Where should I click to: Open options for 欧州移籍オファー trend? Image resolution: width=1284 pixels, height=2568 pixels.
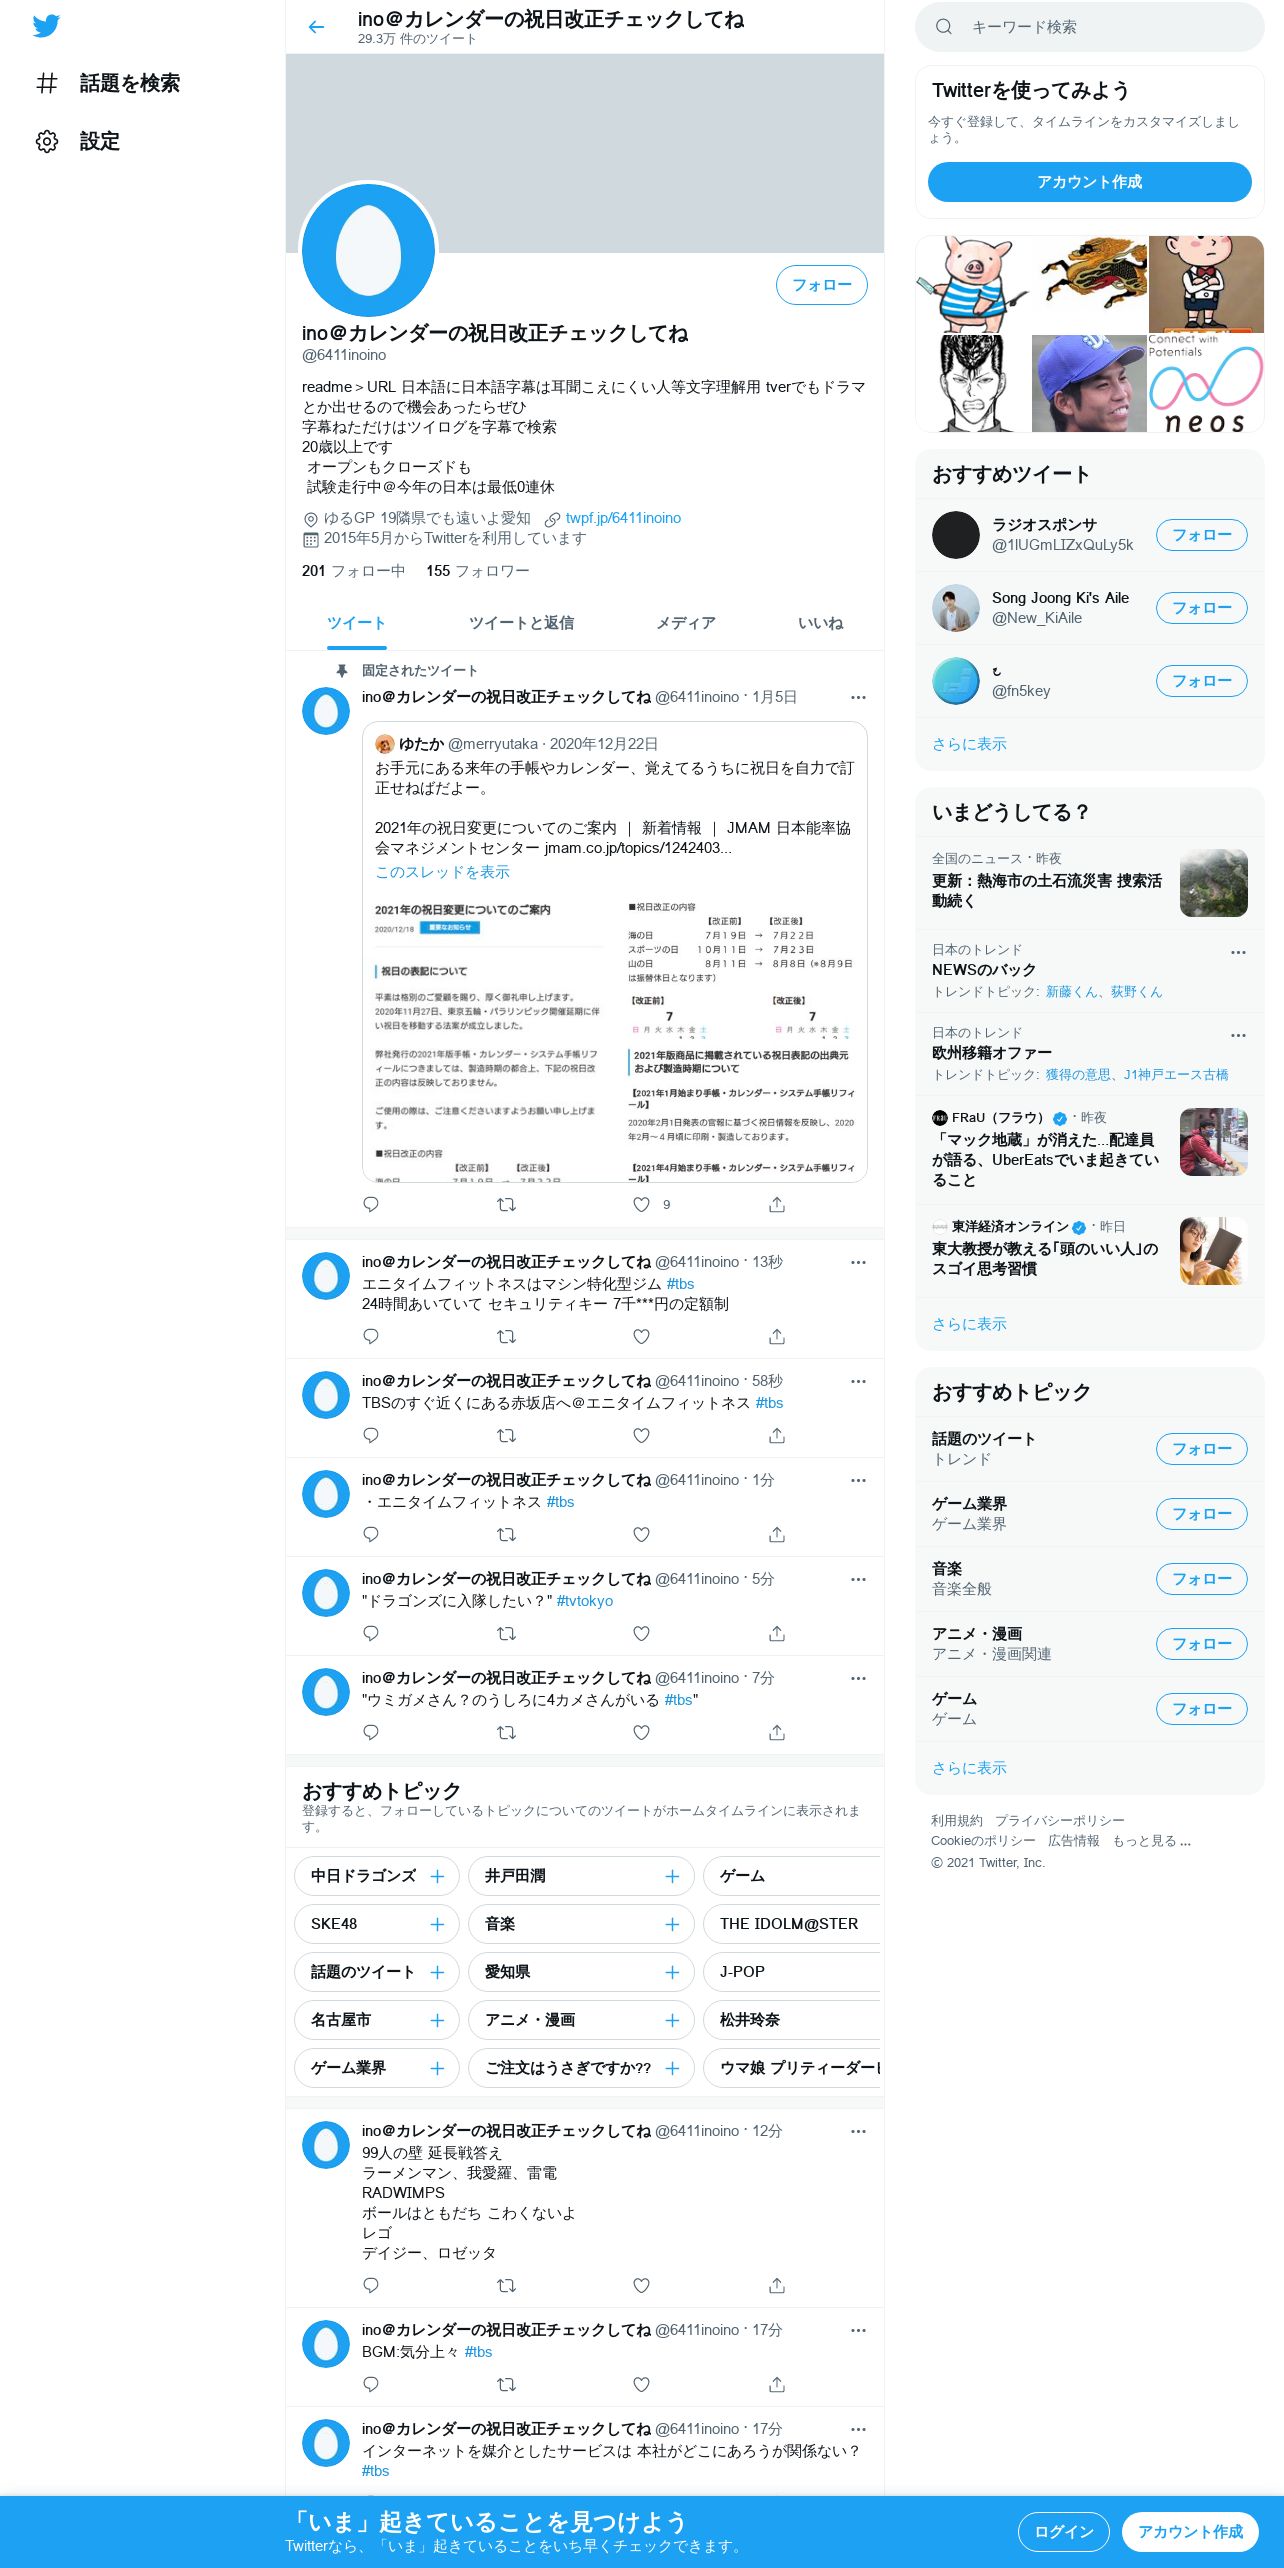point(1238,1035)
